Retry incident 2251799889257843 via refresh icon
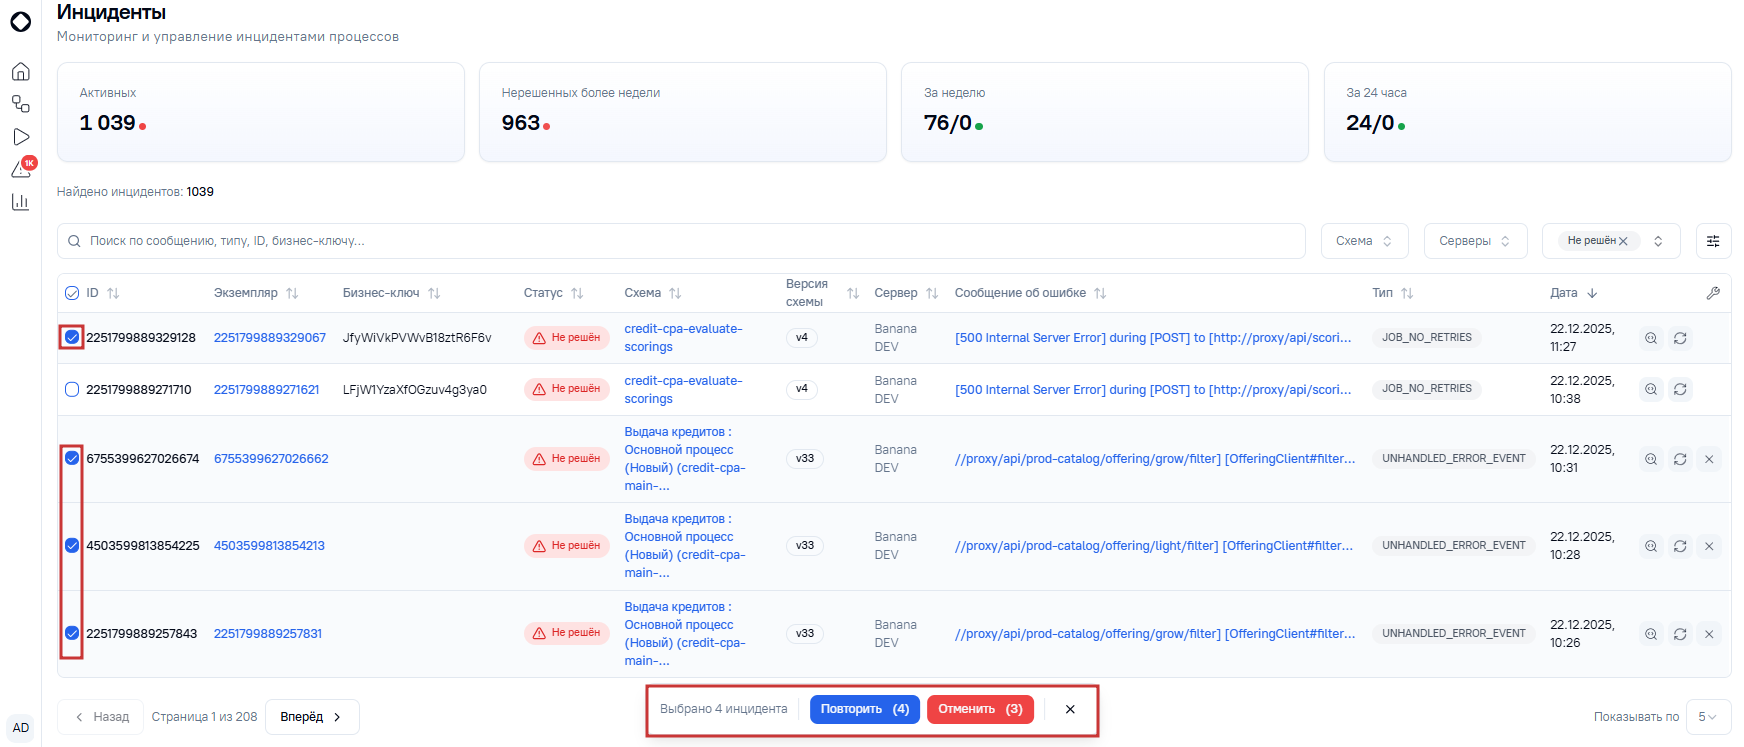The height and width of the screenshot is (747, 1744). (x=1680, y=633)
